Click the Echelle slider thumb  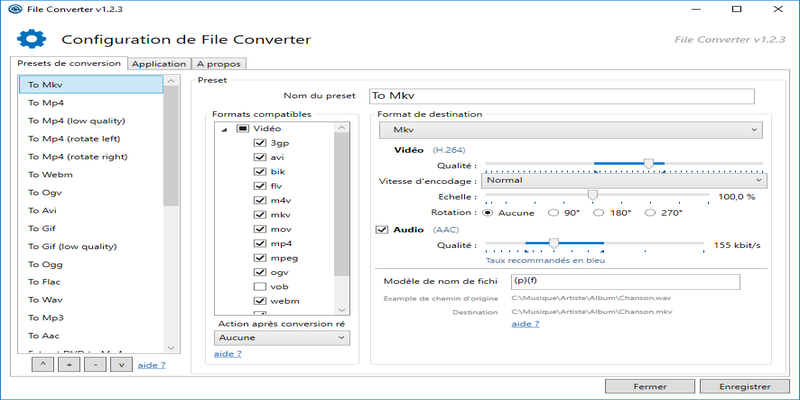(592, 195)
